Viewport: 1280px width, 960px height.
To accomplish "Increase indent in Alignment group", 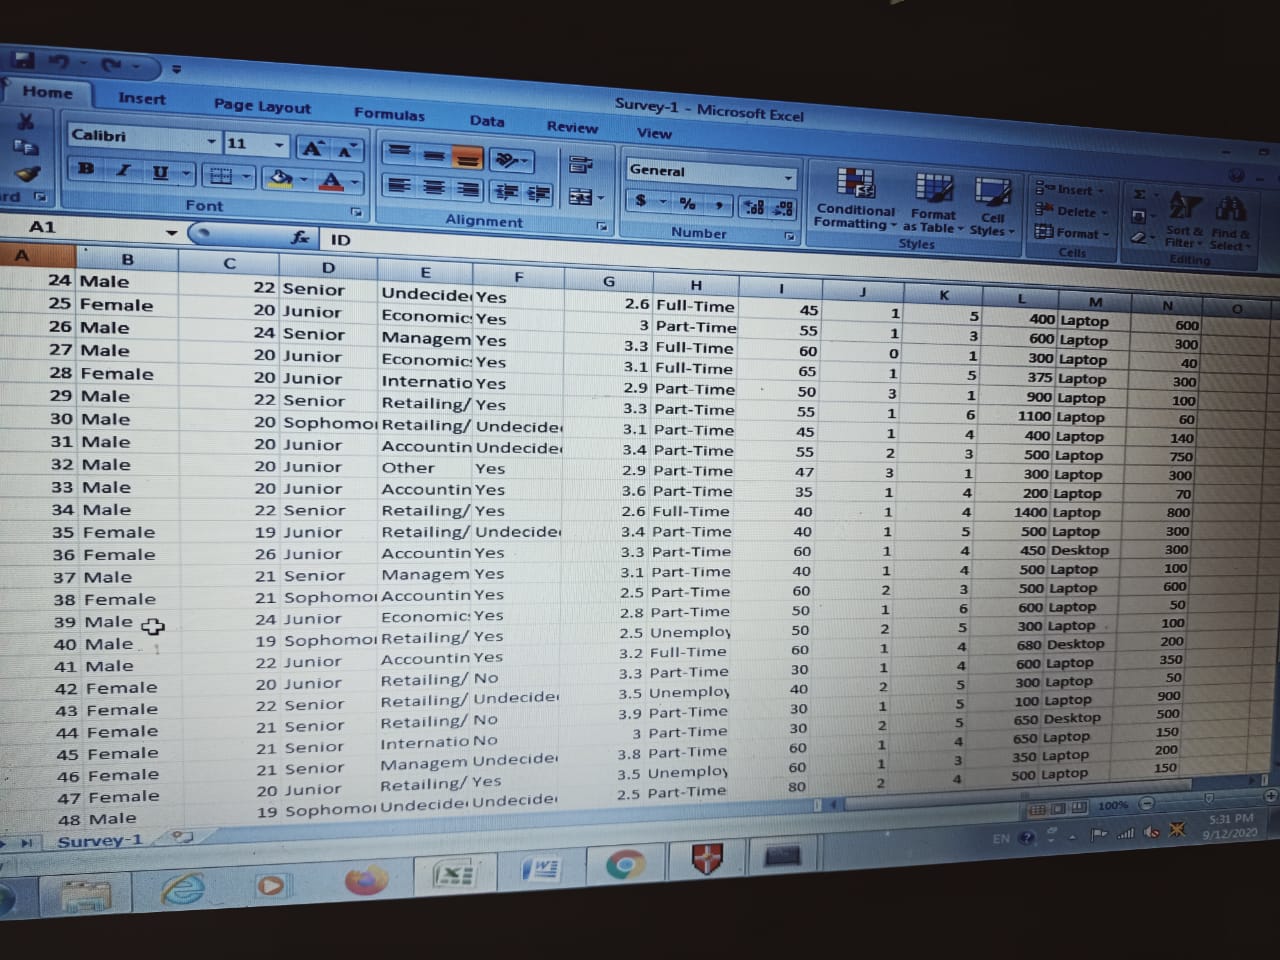I will point(539,194).
